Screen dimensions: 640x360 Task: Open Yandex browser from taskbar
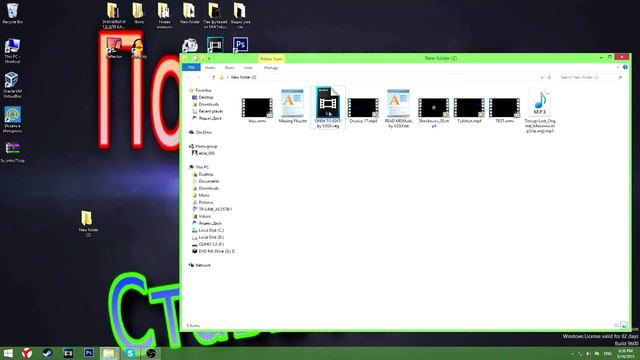27,353
